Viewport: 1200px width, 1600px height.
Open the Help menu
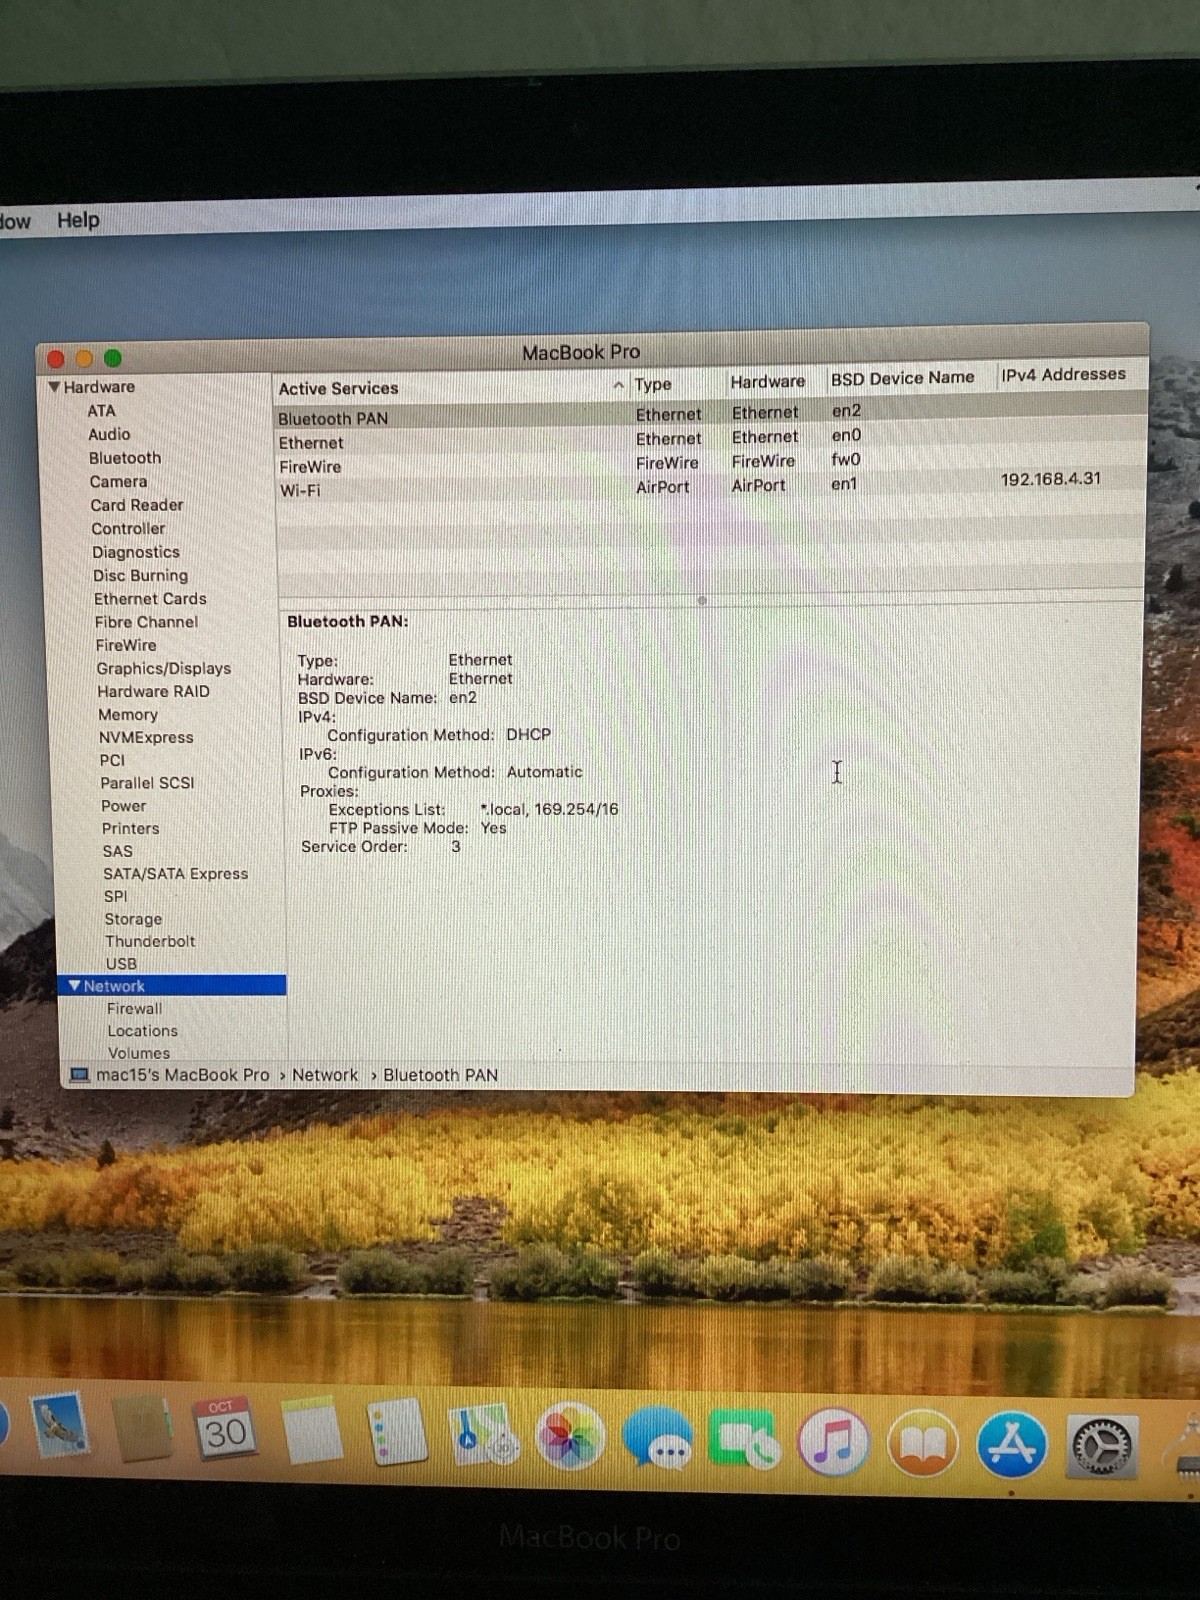pos(78,220)
